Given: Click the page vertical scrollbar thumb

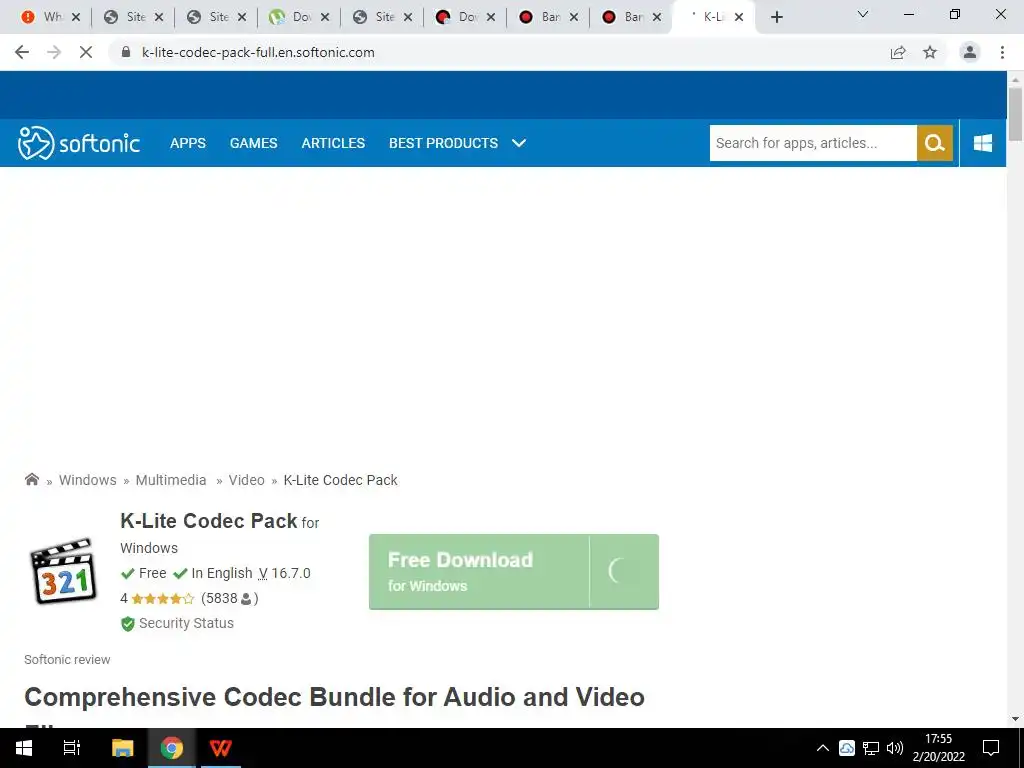Looking at the screenshot, I should (1015, 114).
